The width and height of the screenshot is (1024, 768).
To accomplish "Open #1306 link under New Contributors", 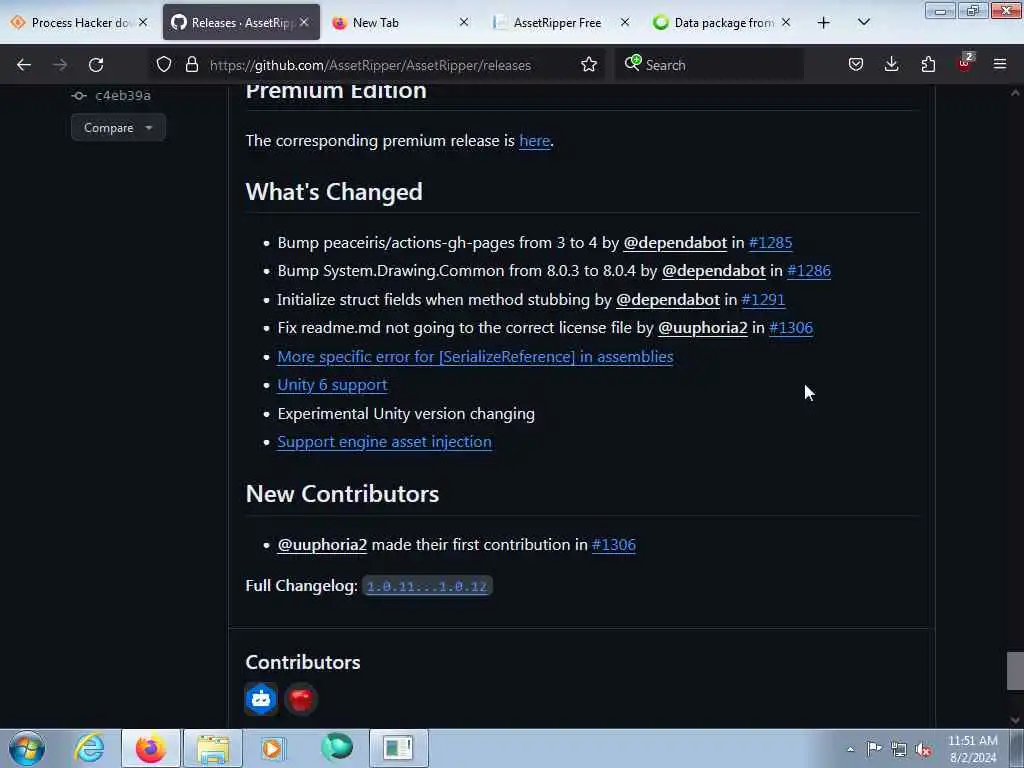I will click(614, 545).
